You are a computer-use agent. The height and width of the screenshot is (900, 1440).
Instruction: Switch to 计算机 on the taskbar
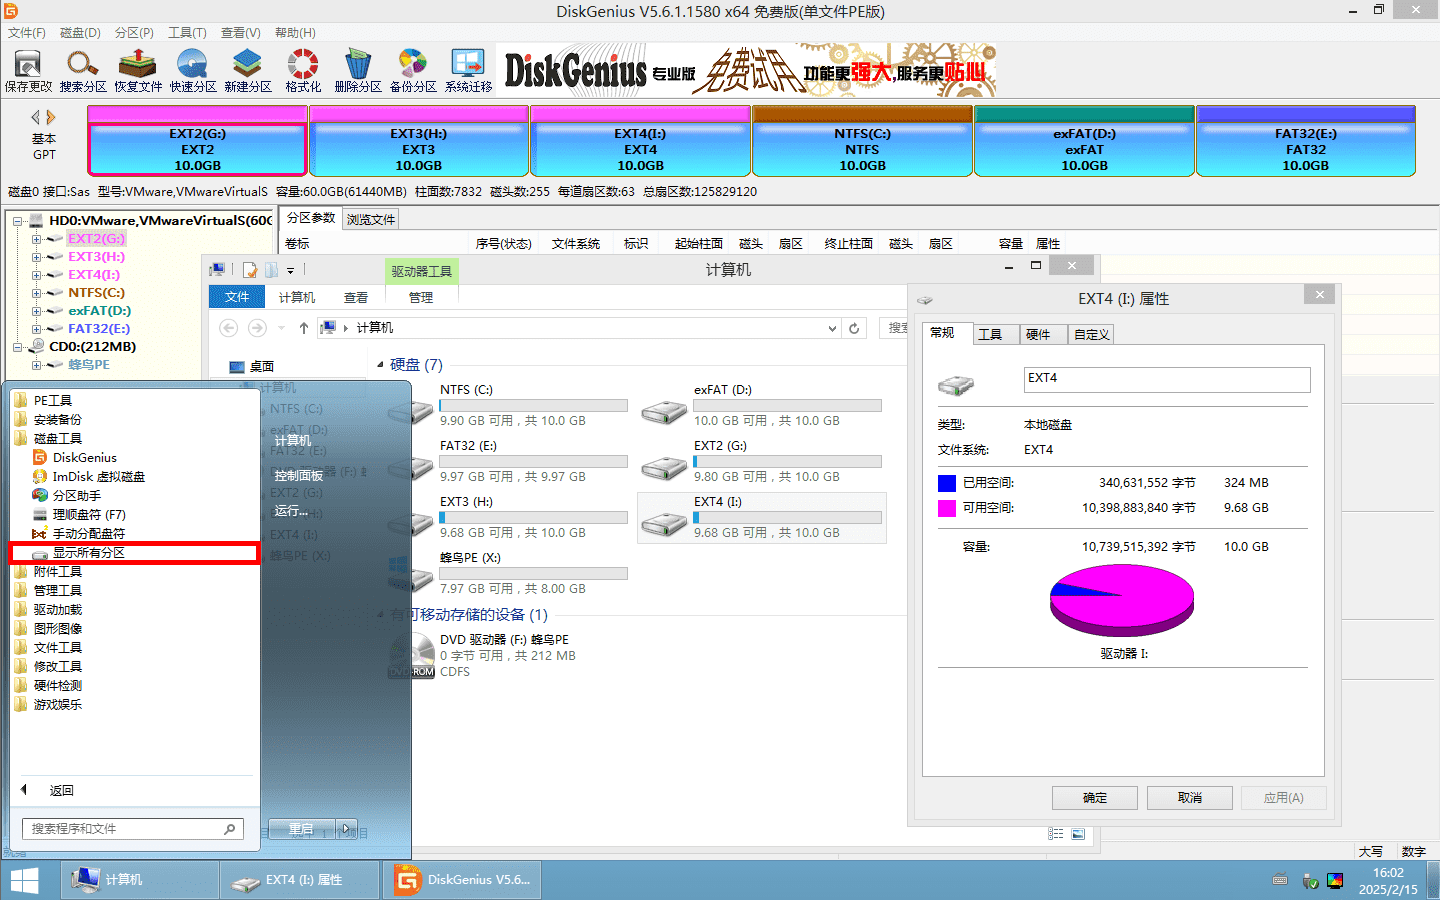pos(140,880)
